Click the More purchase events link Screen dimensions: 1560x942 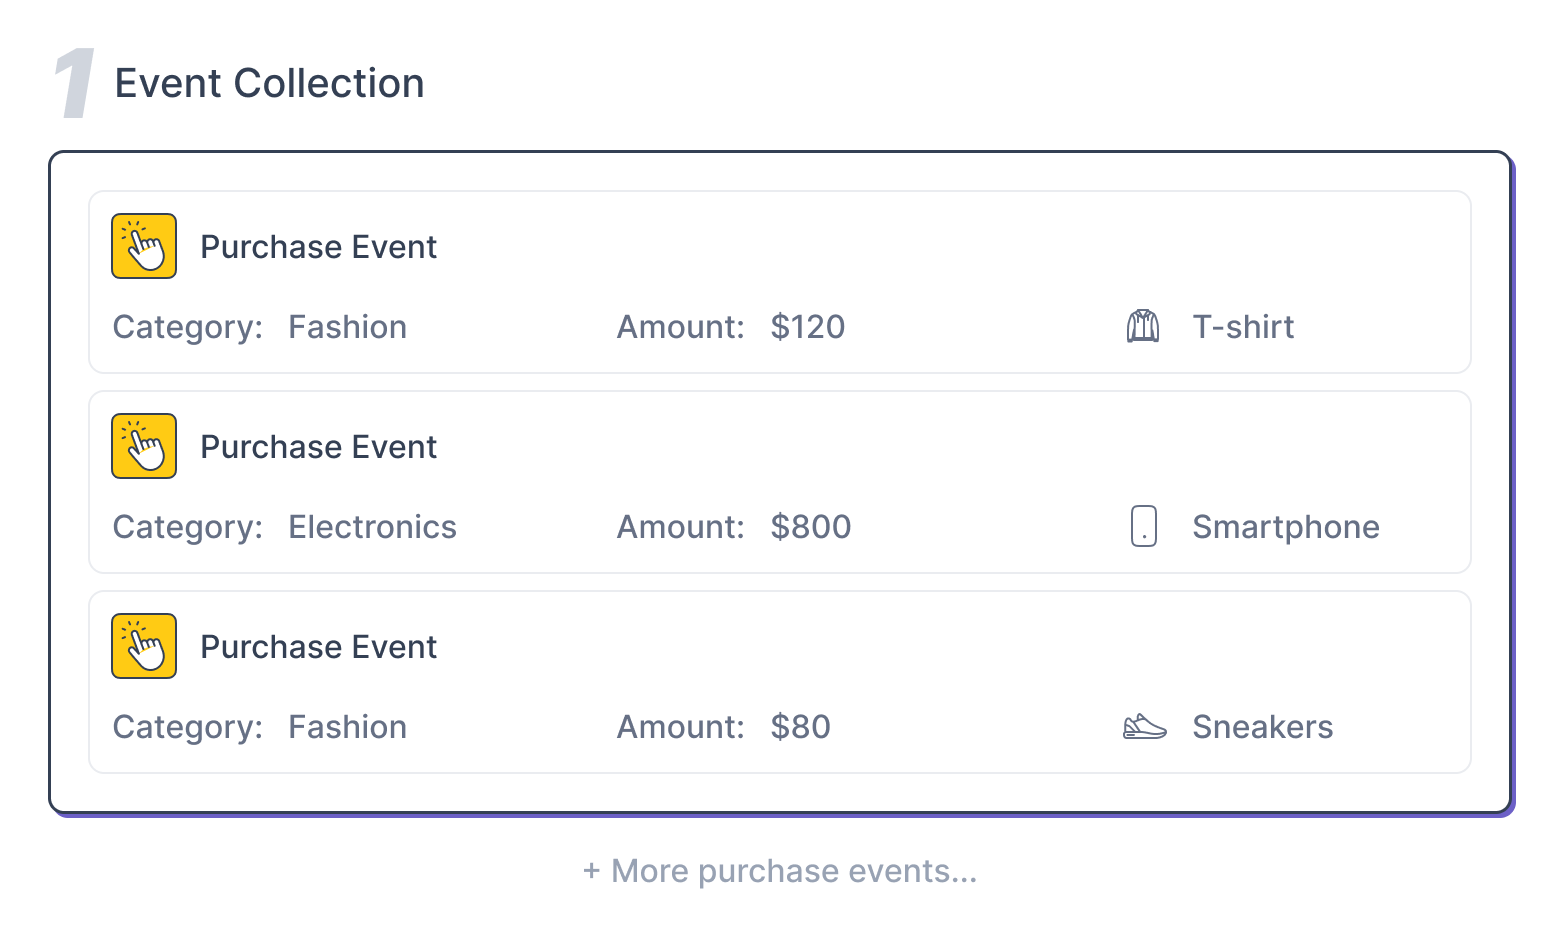[780, 871]
